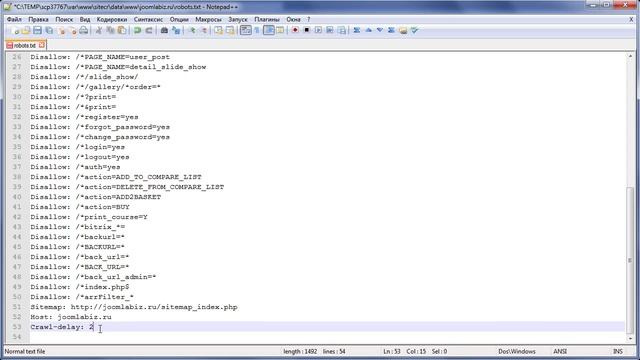Close the robots.txt tab with its X
This screenshot has width=640, height=360.
pyautogui.click(x=41, y=45)
